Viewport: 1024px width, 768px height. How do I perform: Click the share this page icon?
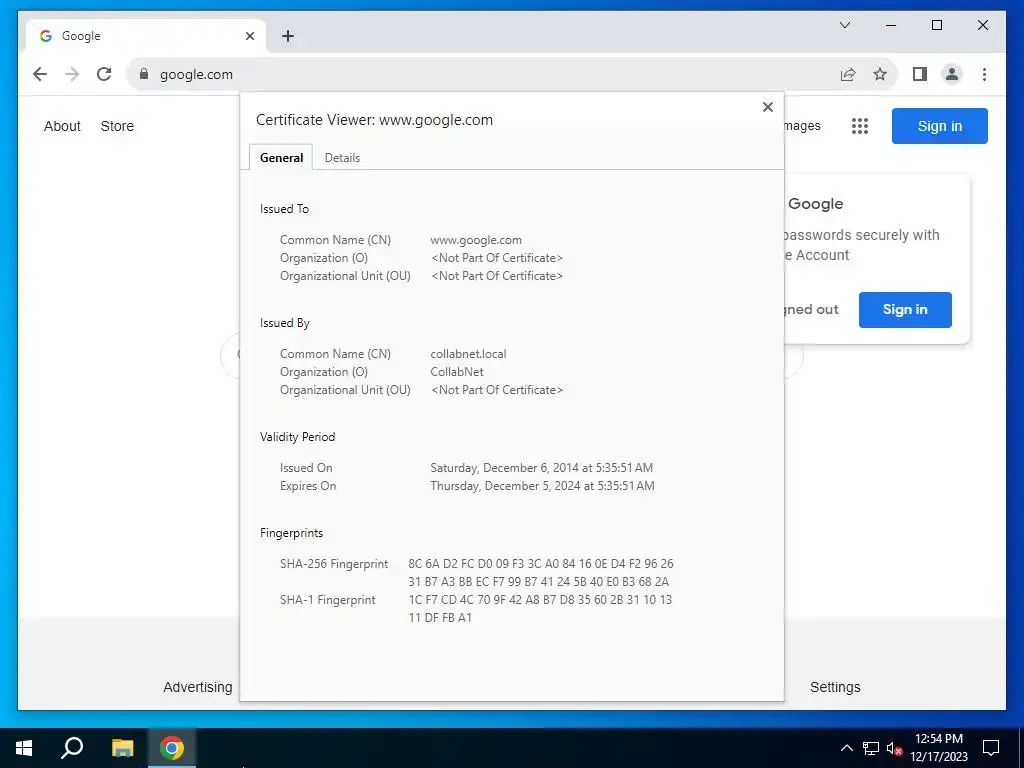(848, 74)
